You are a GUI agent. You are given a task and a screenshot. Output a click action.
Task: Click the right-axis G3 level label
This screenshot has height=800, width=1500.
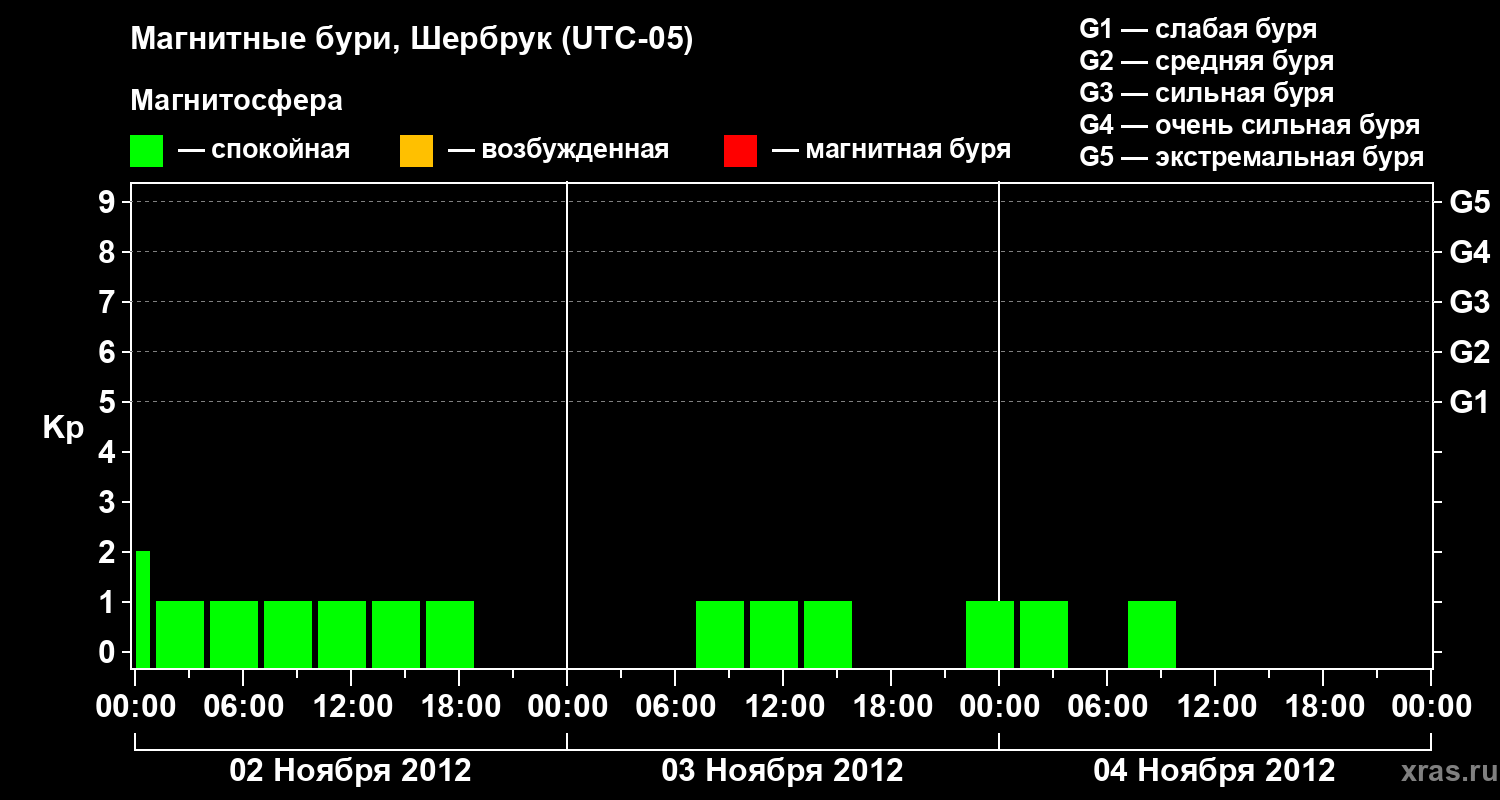click(1469, 303)
